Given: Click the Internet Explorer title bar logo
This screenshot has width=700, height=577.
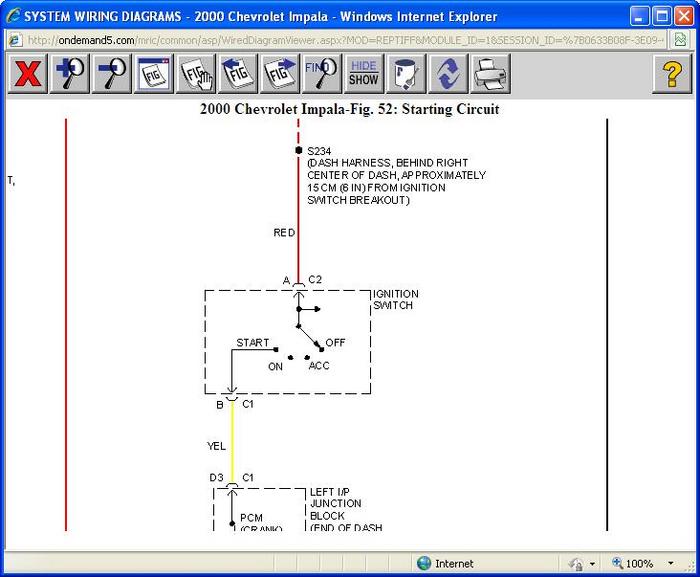Looking at the screenshot, I should tap(13, 16).
